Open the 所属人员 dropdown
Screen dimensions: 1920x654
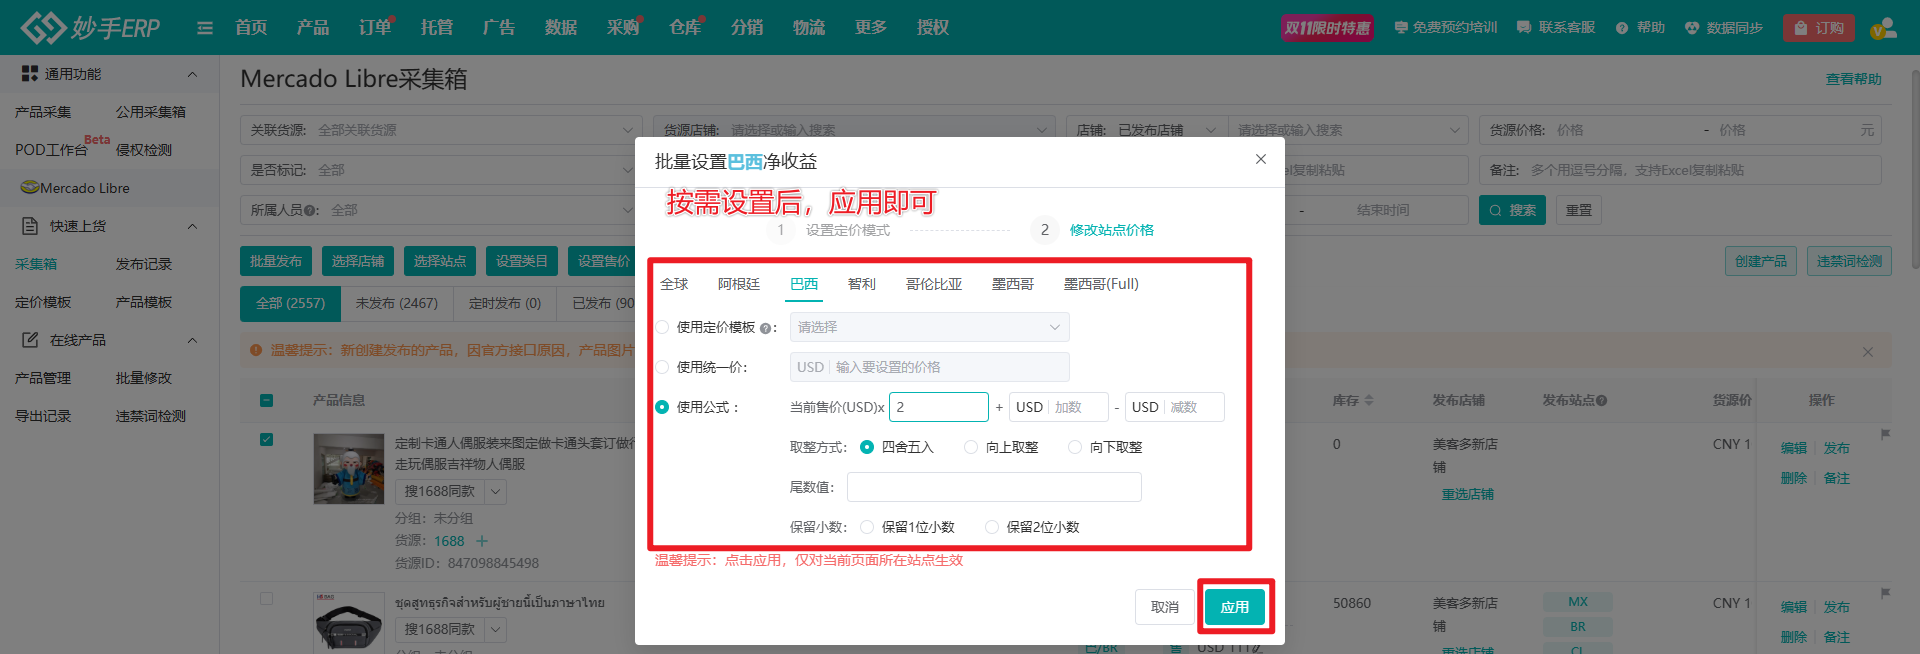point(440,210)
